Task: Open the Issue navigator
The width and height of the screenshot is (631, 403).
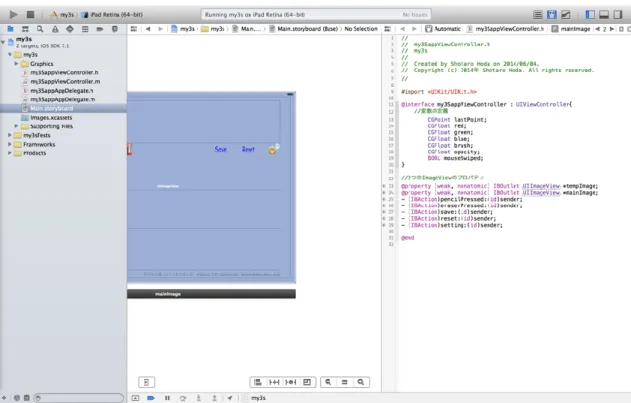Action: point(55,29)
